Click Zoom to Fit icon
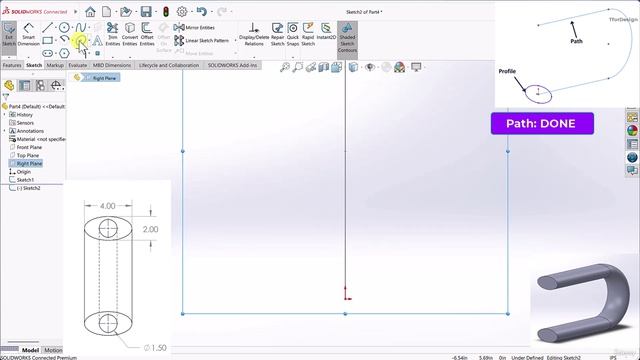The width and height of the screenshot is (640, 360). pyautogui.click(x=285, y=67)
